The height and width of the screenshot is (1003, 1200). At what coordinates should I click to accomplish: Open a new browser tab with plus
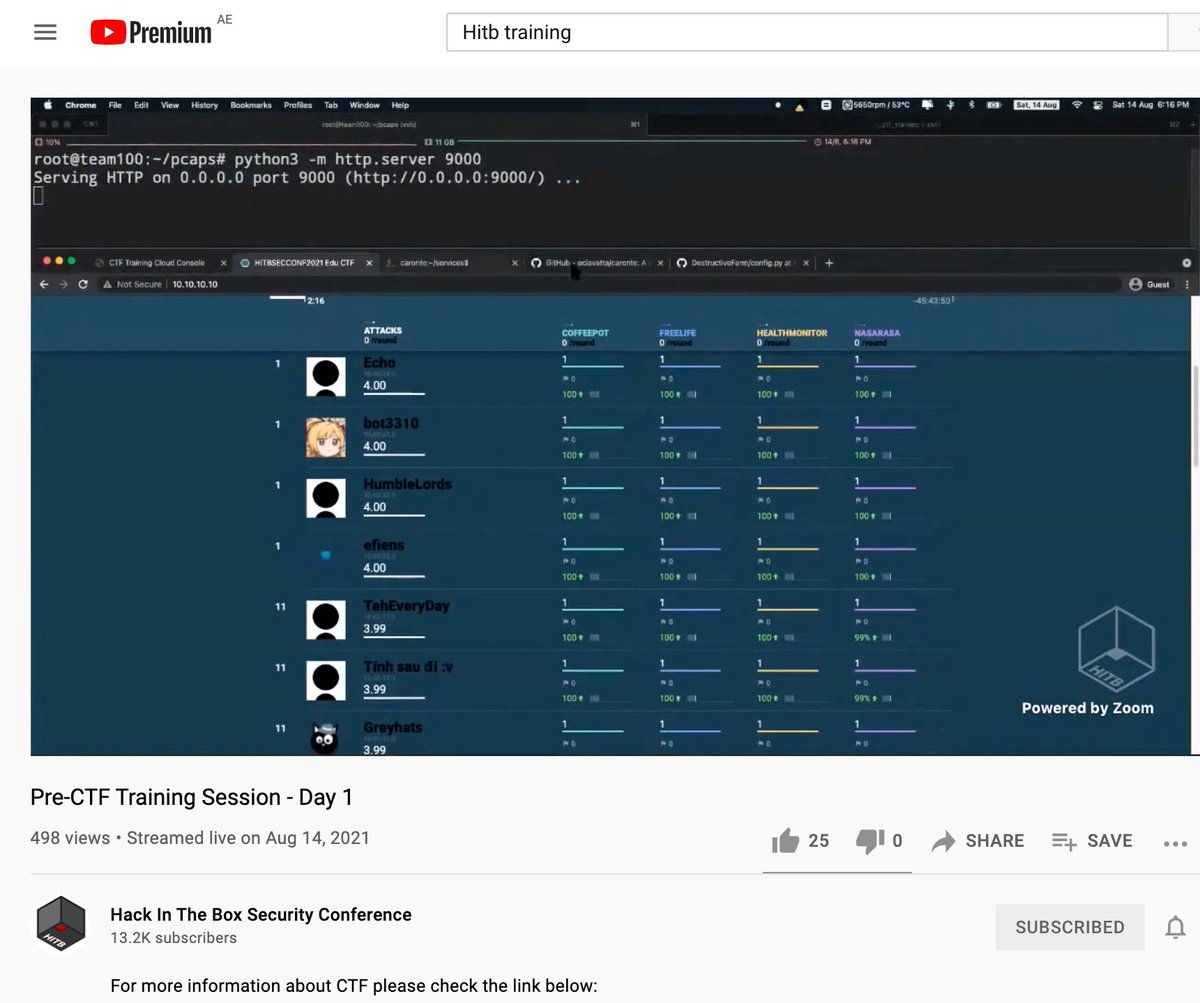point(829,263)
